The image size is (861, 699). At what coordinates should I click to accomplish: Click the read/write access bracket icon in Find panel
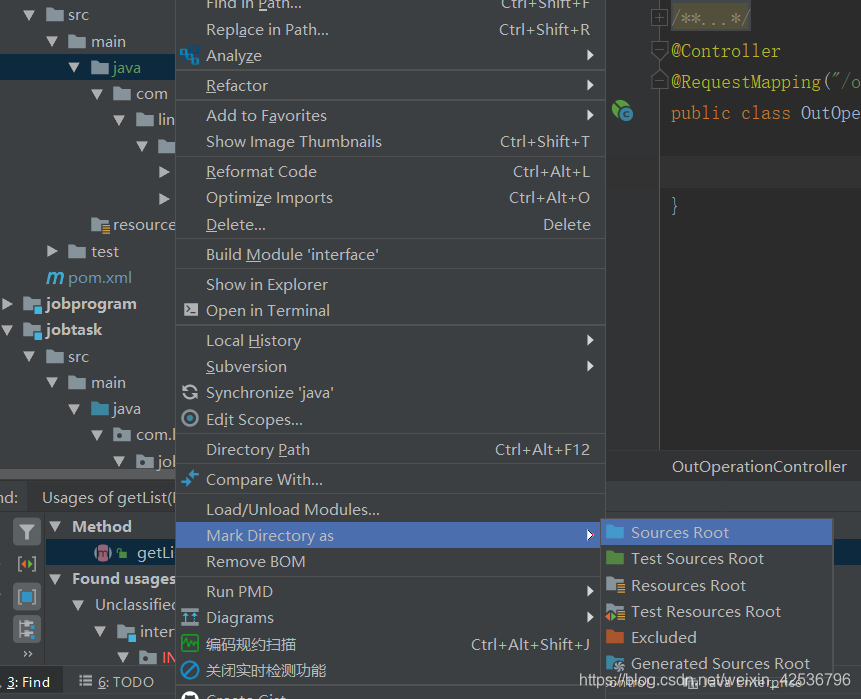[27, 564]
